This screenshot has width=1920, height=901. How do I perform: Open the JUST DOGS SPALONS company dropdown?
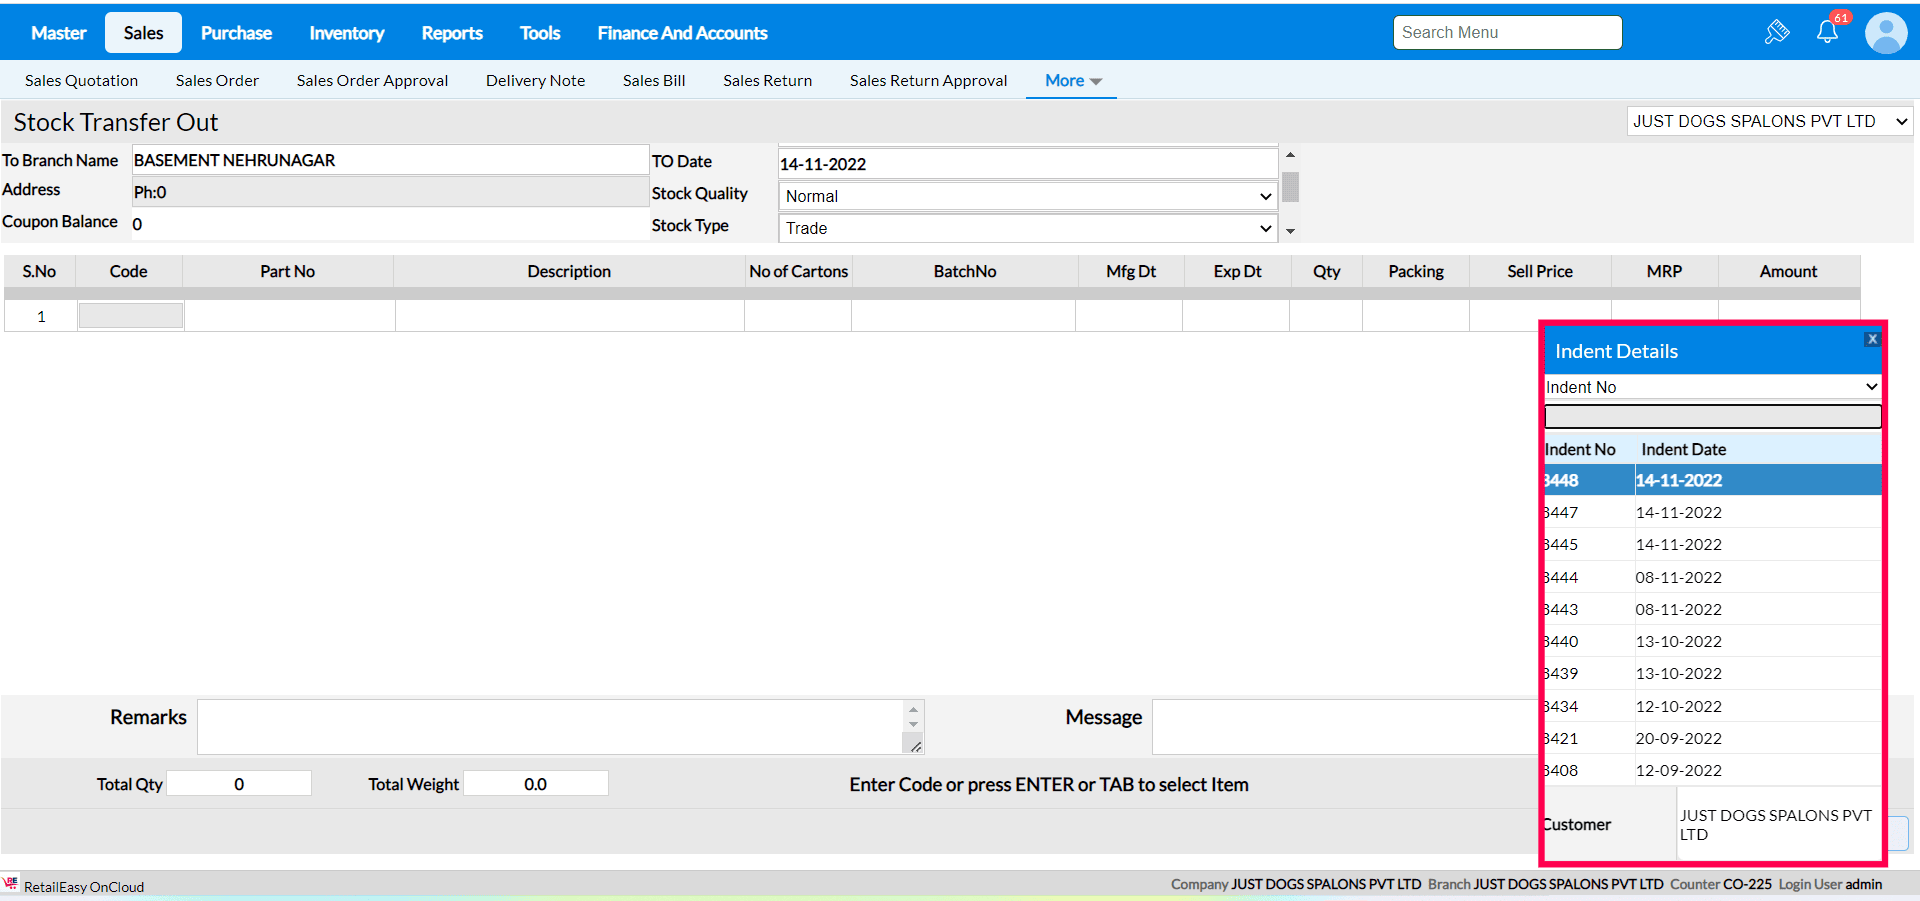point(1769,121)
